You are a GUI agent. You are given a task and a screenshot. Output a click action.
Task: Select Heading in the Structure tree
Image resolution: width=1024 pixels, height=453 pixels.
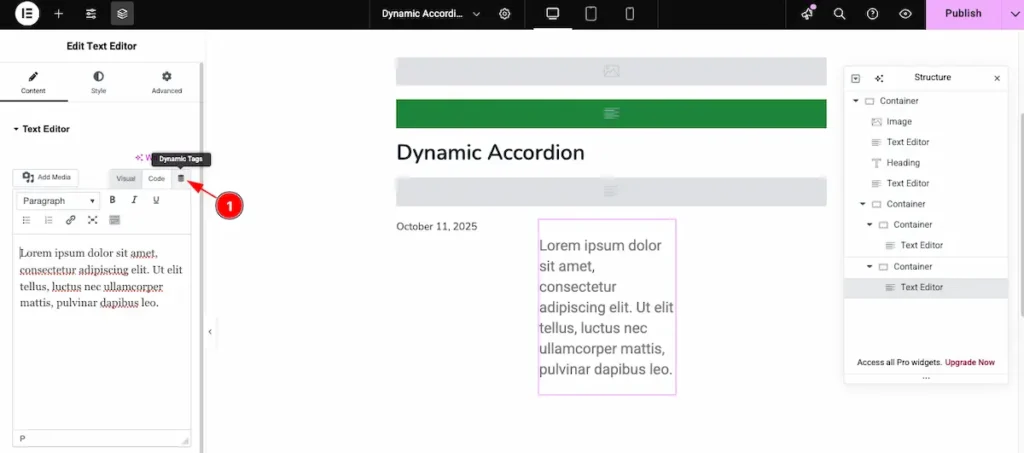(902, 163)
